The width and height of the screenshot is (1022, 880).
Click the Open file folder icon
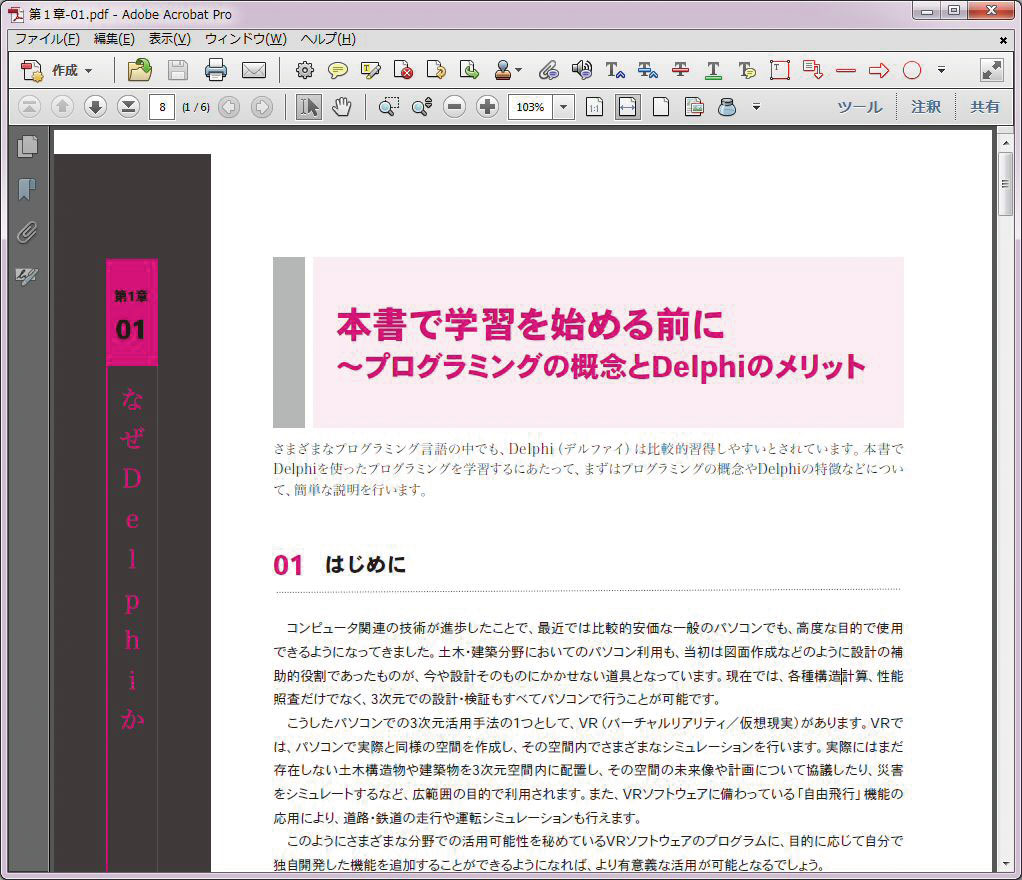pyautogui.click(x=139, y=70)
